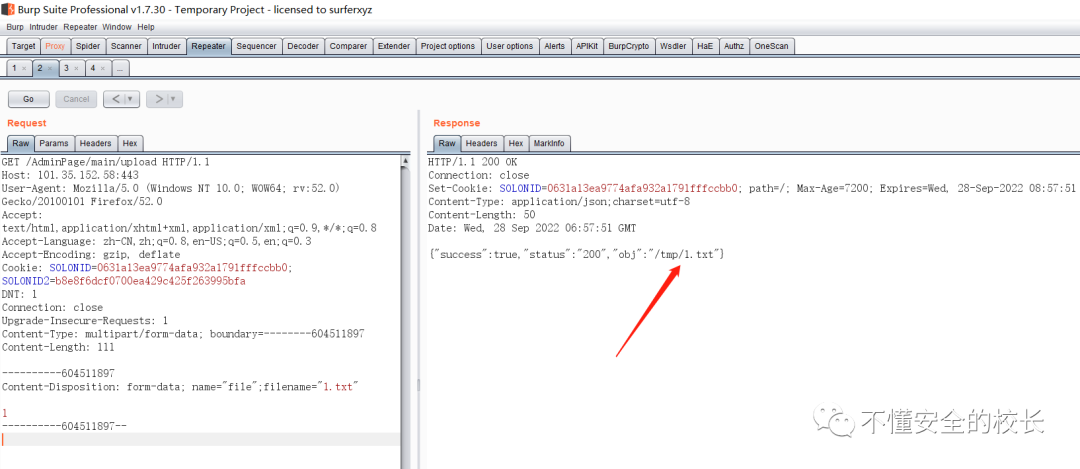Open the Intruder menu
The height and width of the screenshot is (469, 1080).
pyautogui.click(x=43, y=27)
